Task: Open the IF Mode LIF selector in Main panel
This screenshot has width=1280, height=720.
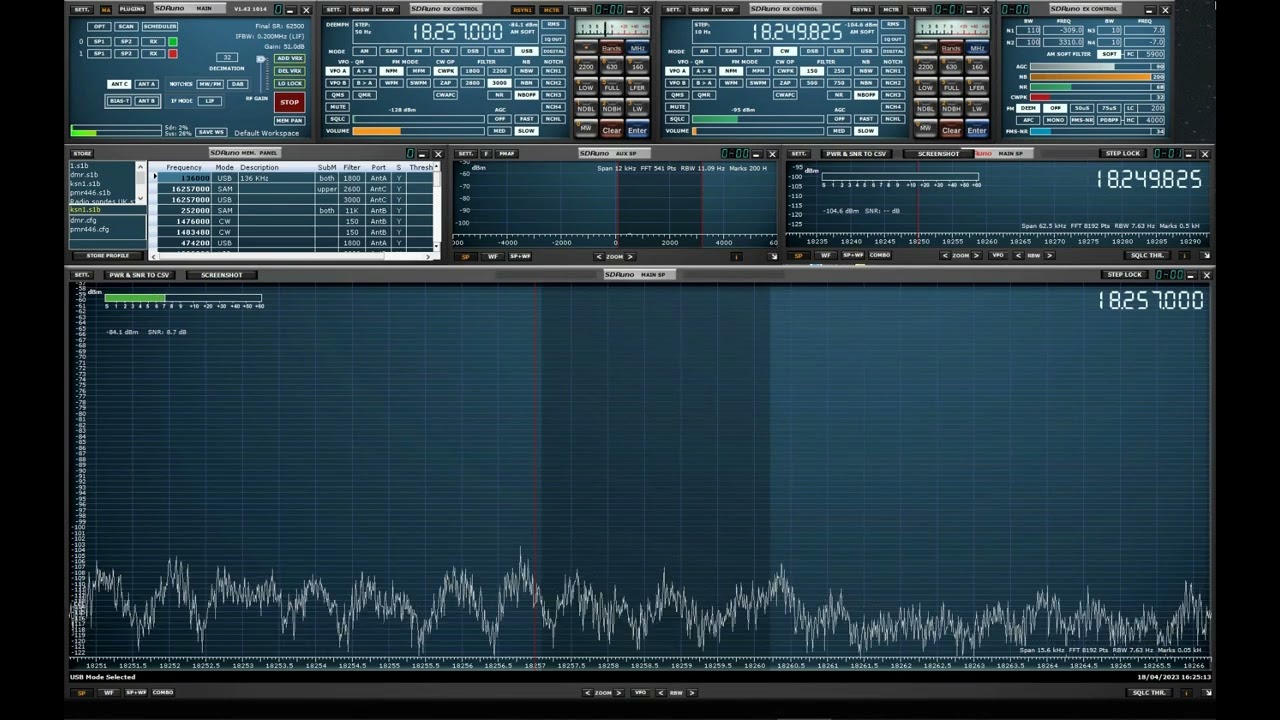Action: 210,101
